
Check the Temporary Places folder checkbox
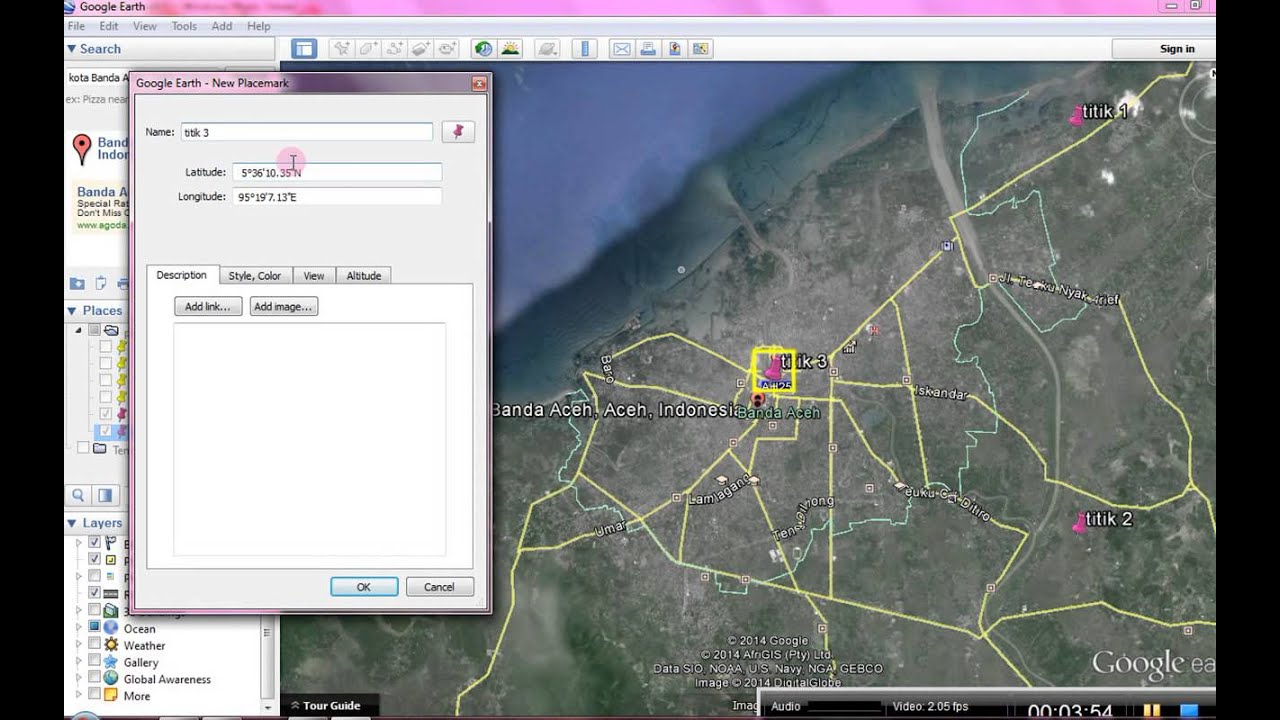coord(83,448)
